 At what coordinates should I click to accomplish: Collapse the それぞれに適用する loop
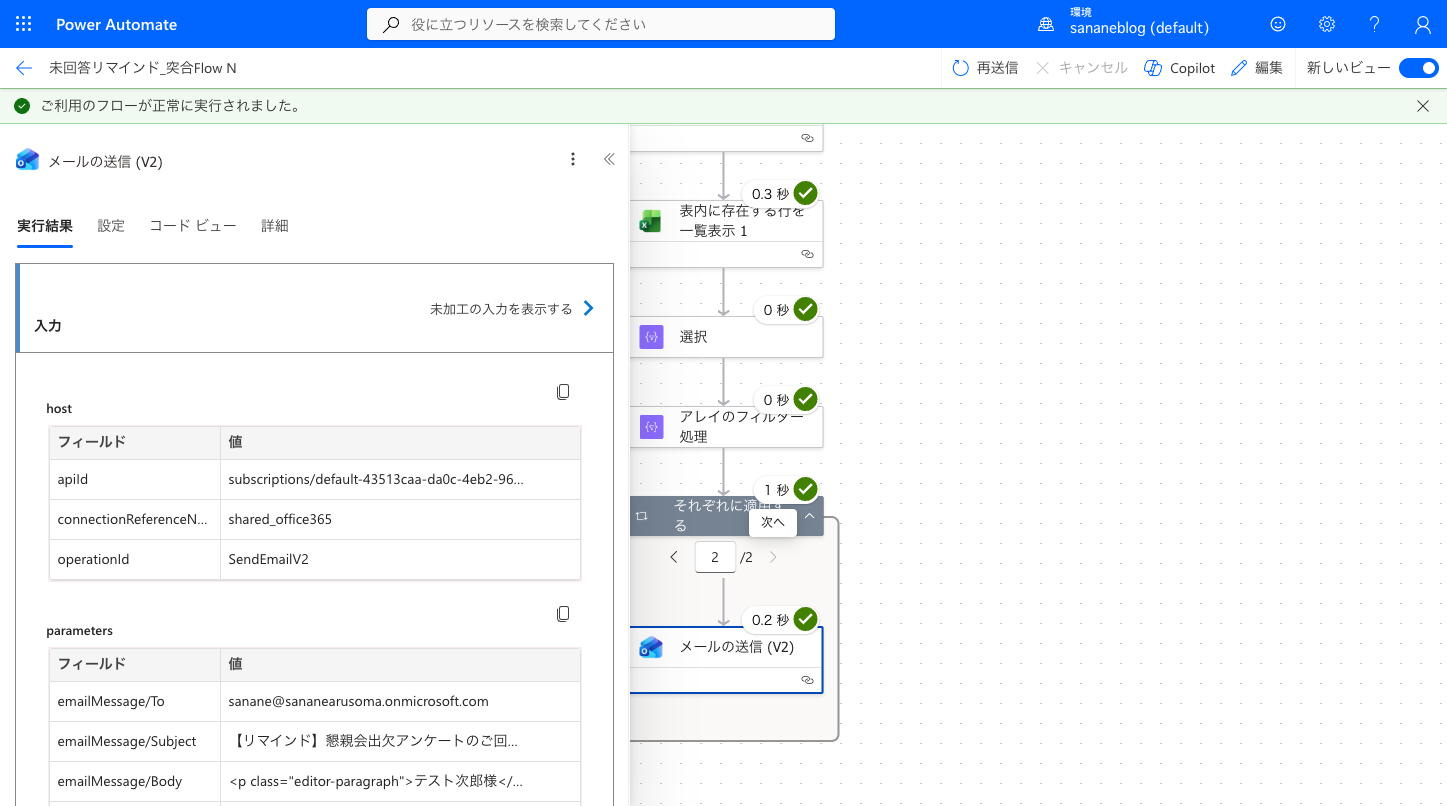tap(810, 516)
